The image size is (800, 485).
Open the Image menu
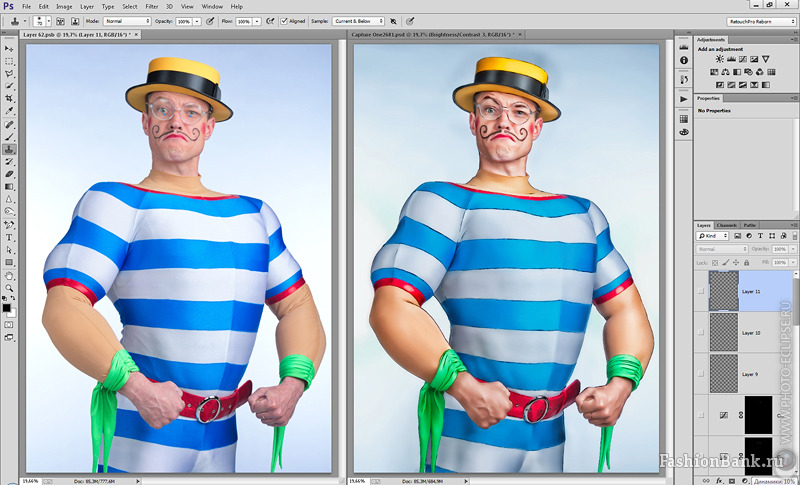pos(64,7)
